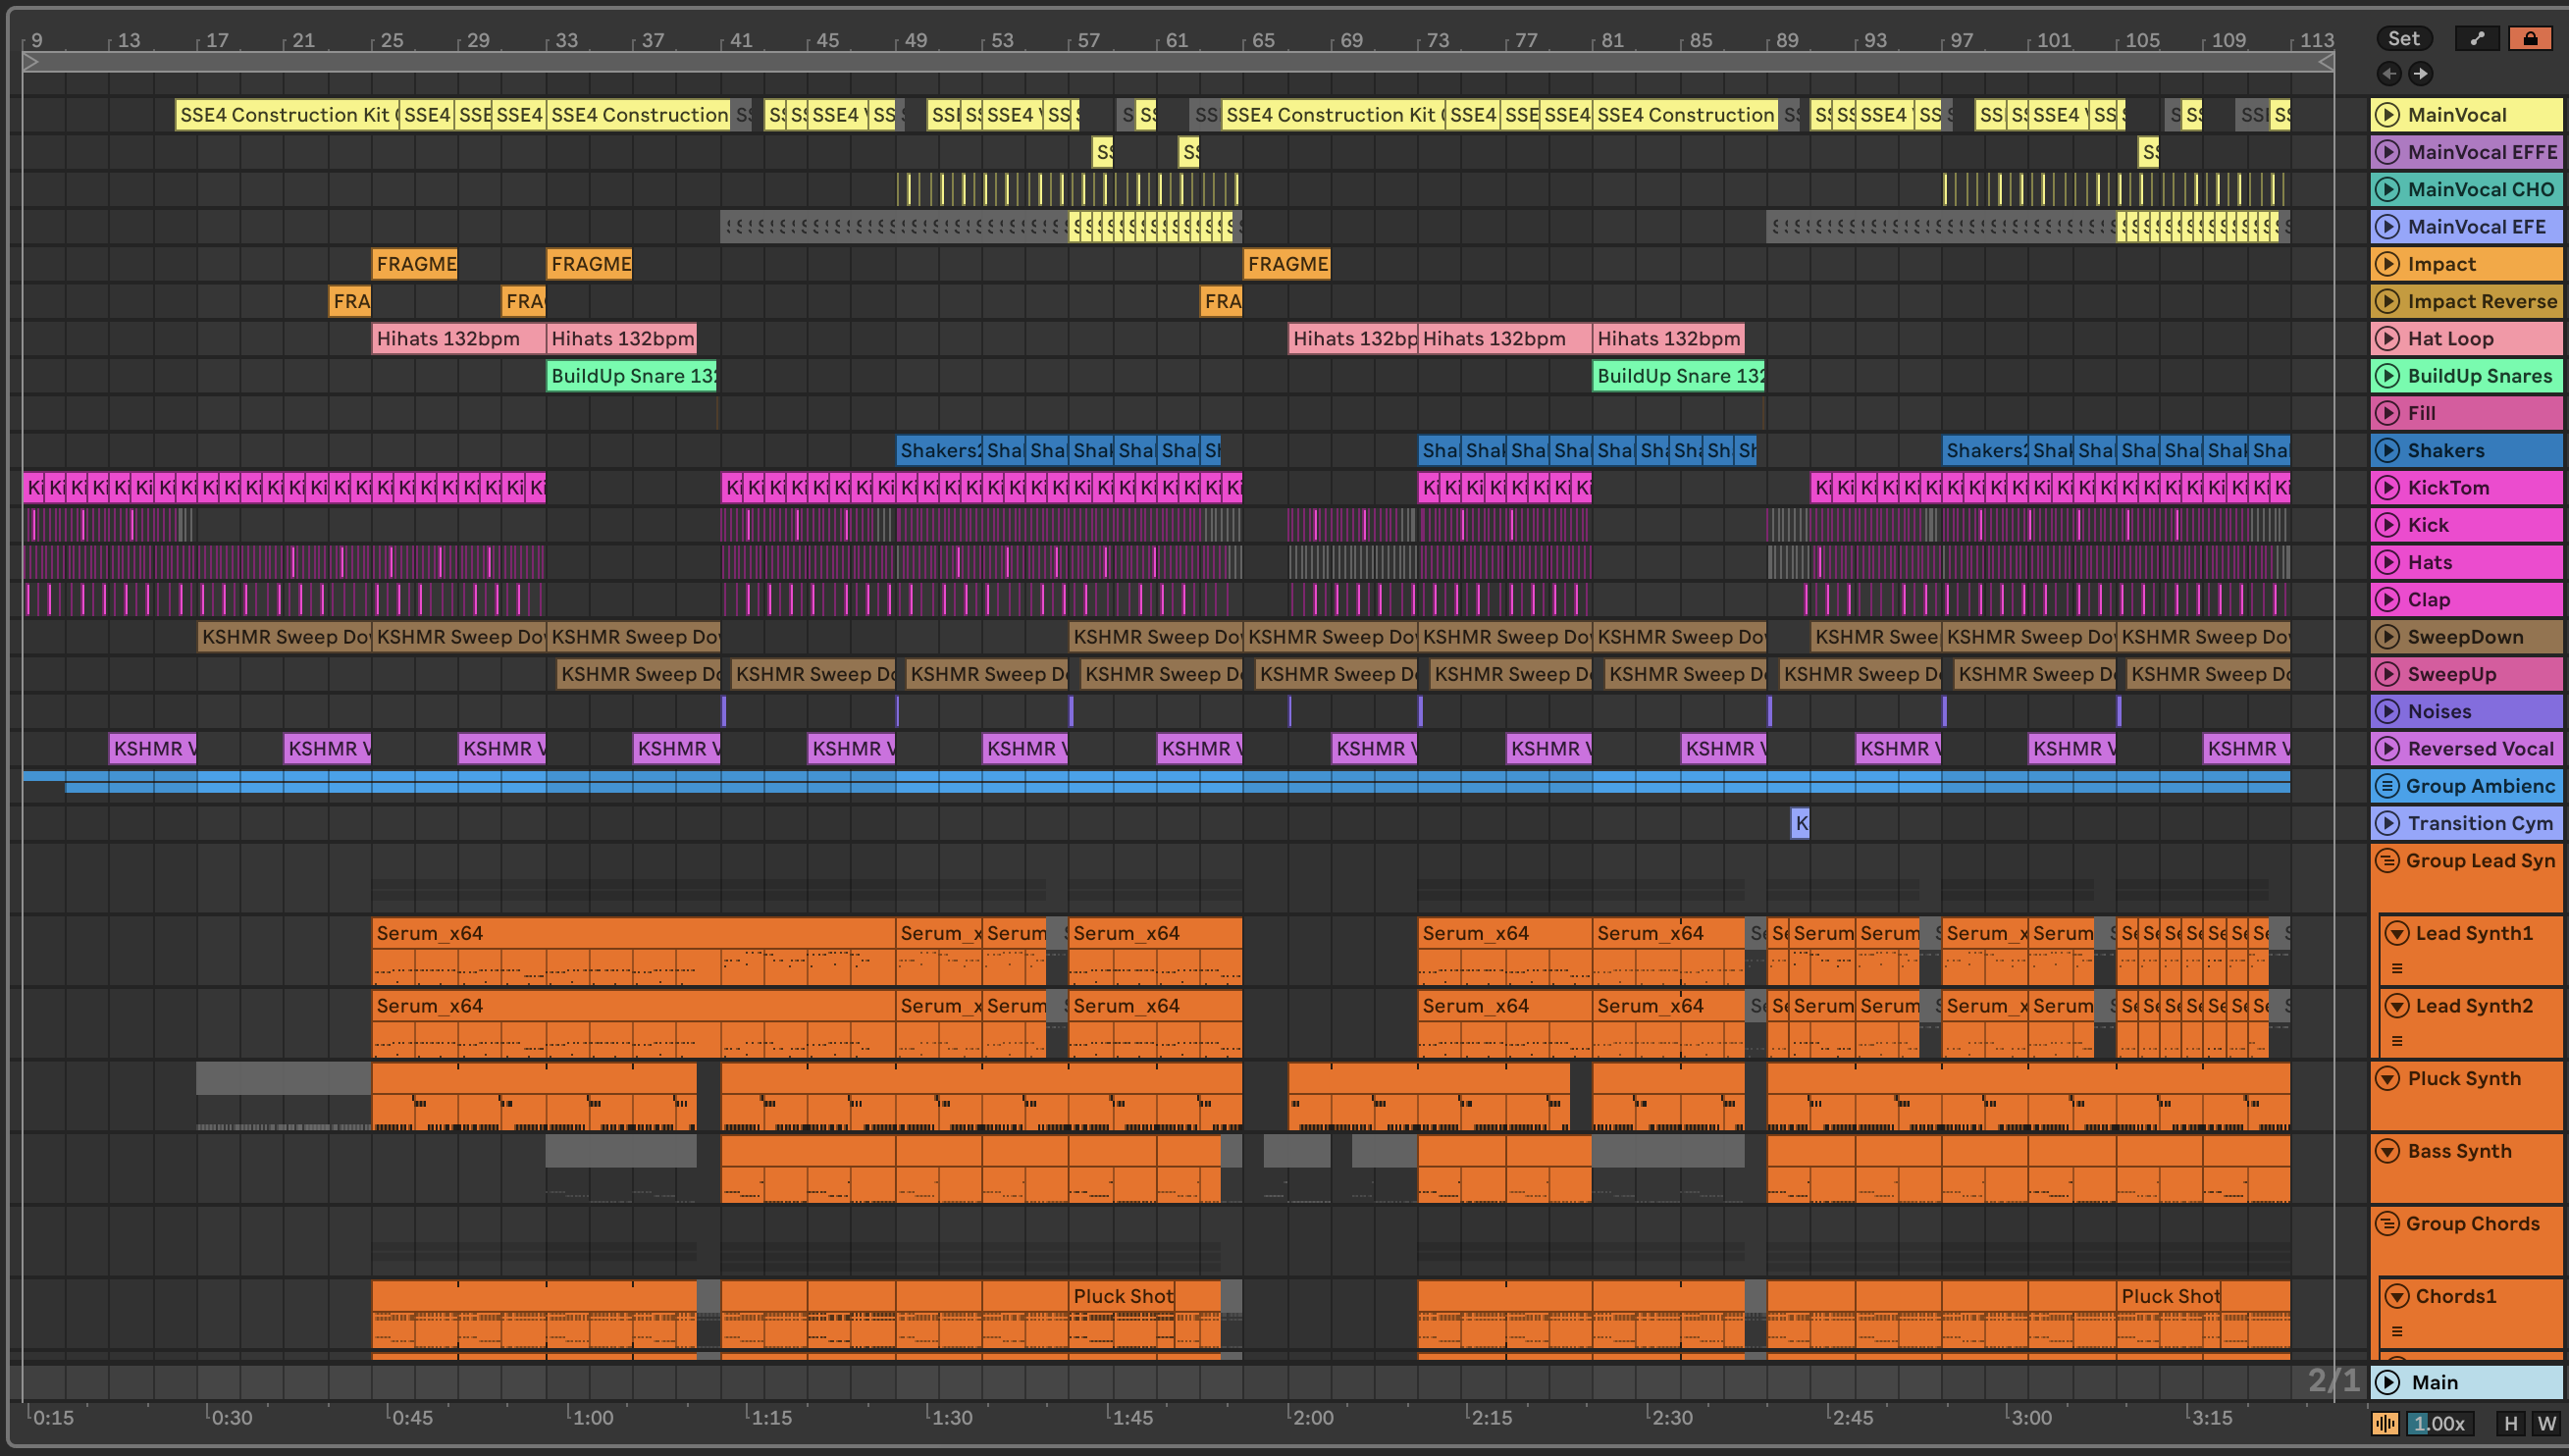Collapse the Bass Synth track arrow
2569x1456 pixels.
[2387, 1151]
